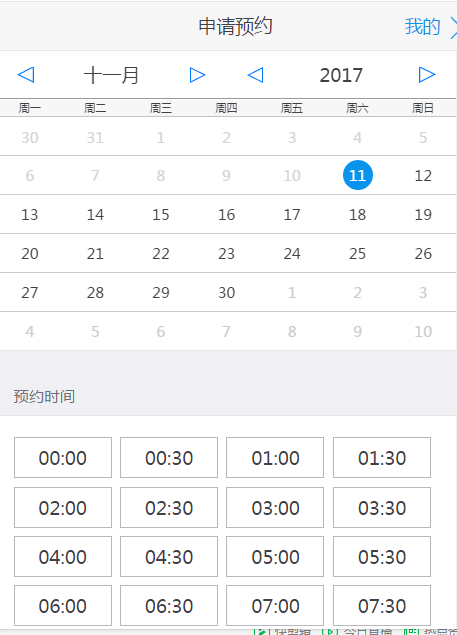Select the 00:00 time slot
Image resolution: width=457 pixels, height=635 pixels.
(63, 458)
